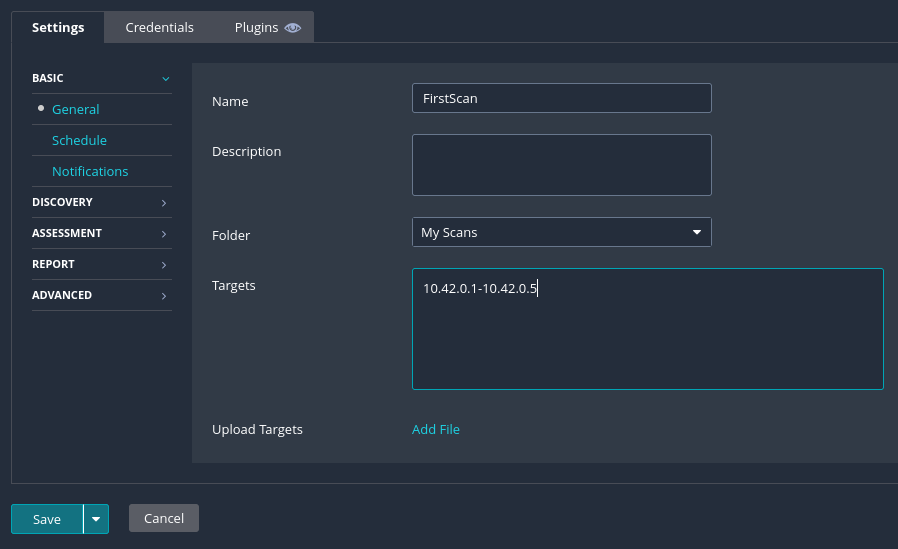Click the Name input field
The image size is (898, 549).
tap(561, 98)
